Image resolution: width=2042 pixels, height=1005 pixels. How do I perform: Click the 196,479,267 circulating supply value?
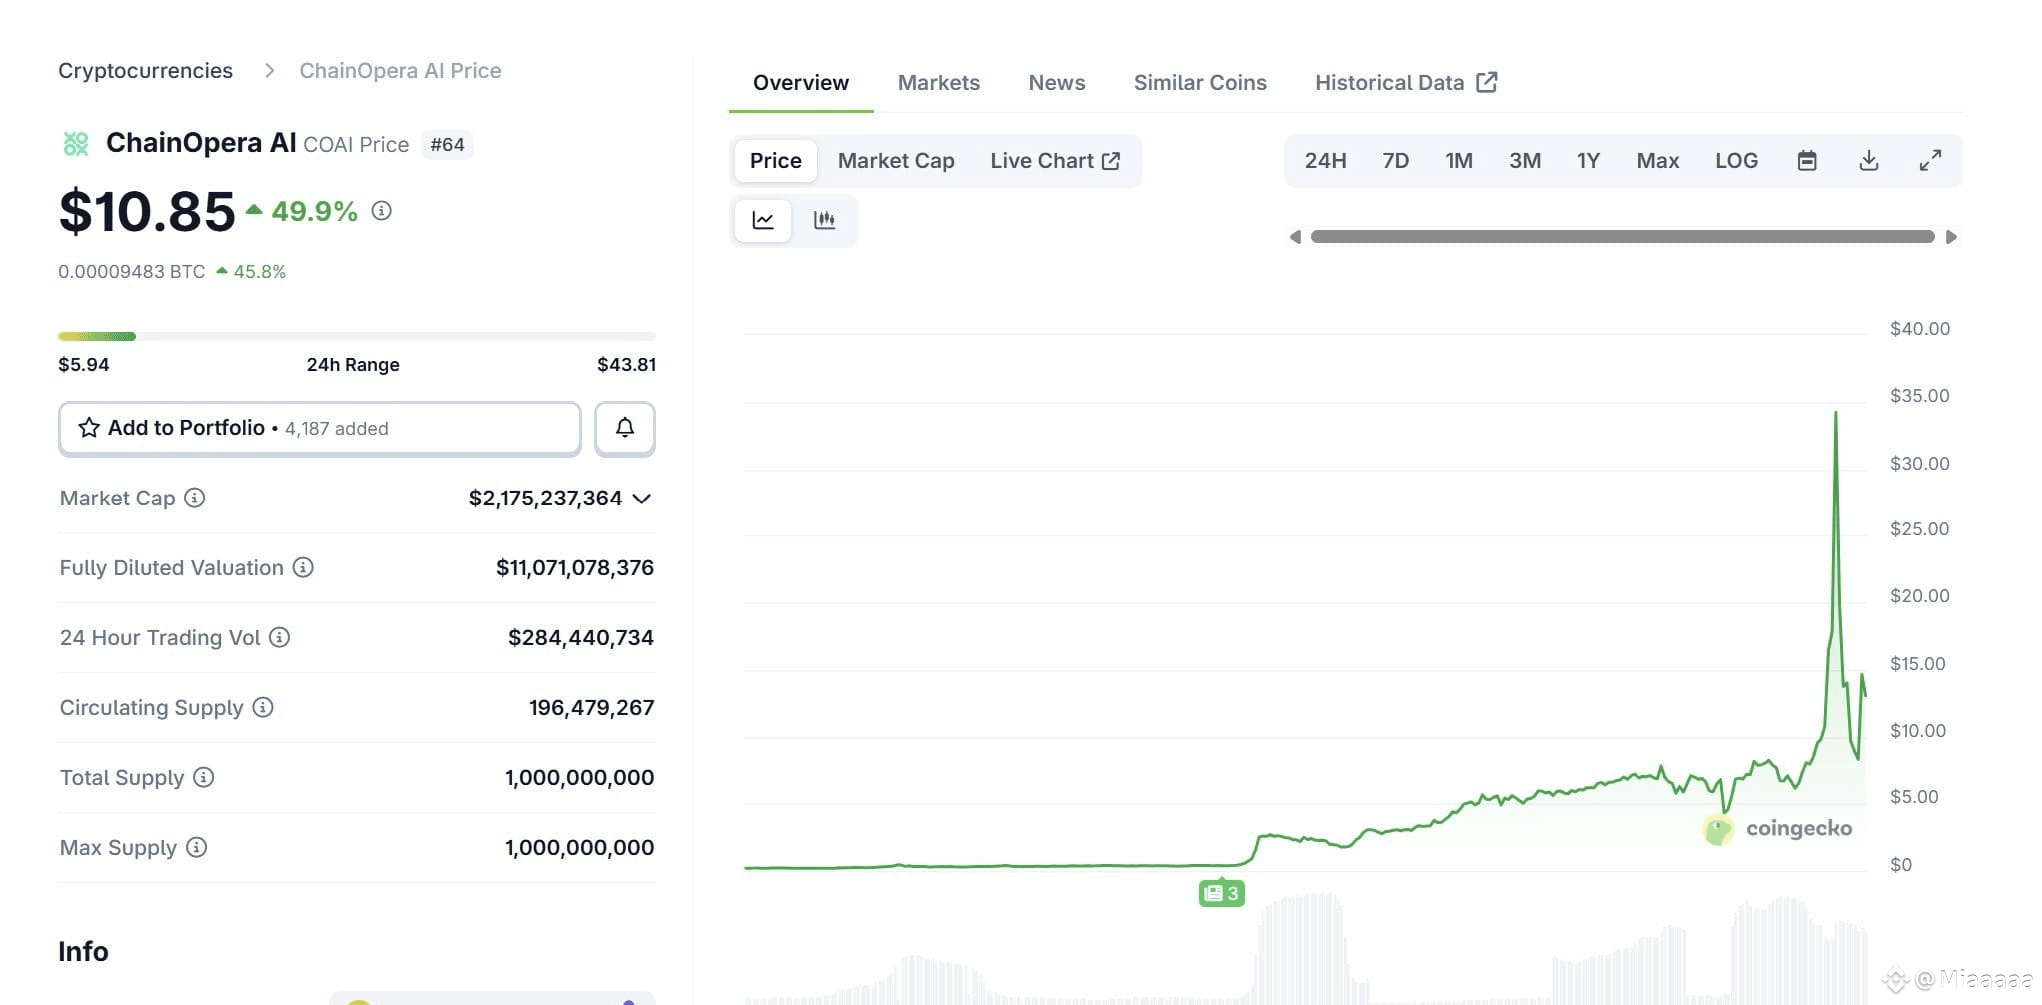(591, 707)
